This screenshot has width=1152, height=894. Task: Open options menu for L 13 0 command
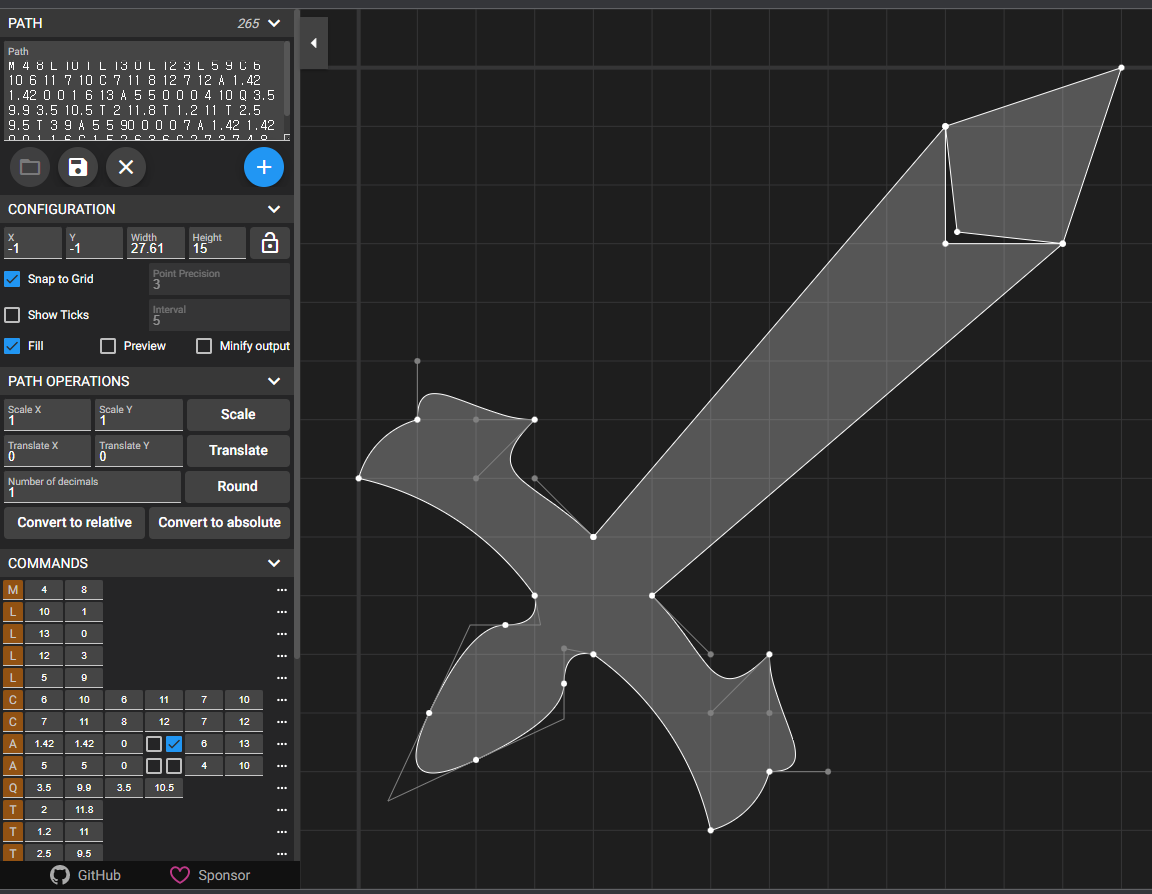coord(281,634)
